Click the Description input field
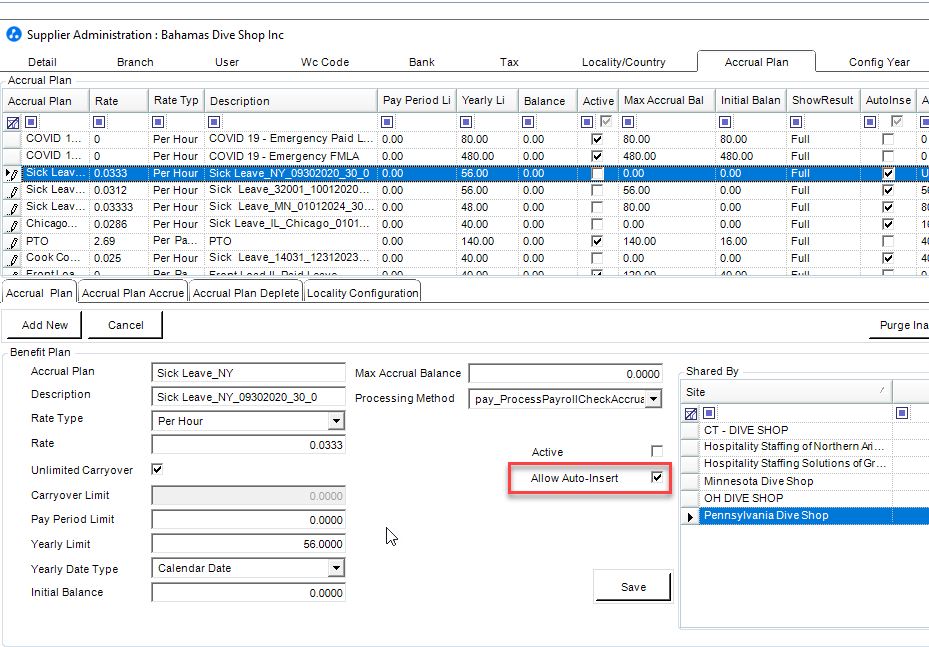 click(x=248, y=396)
